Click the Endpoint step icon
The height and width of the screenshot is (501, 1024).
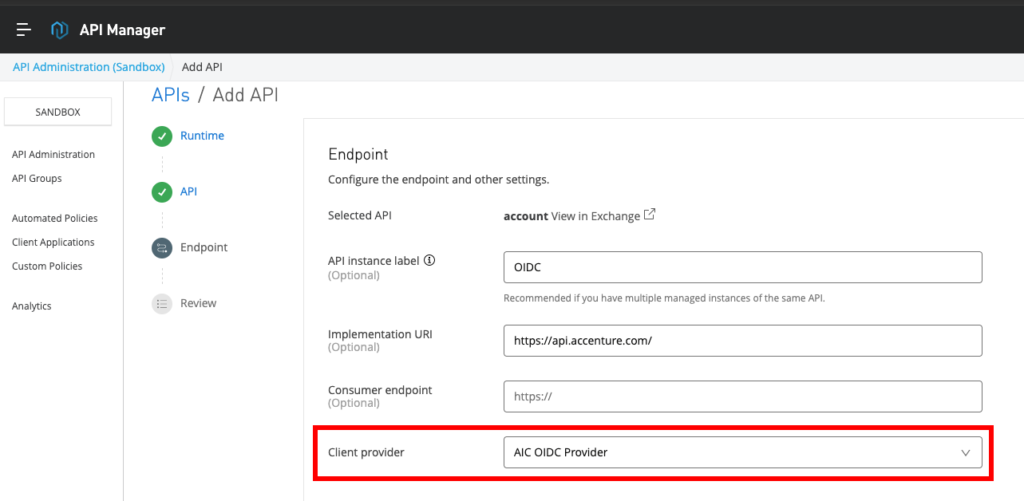pos(162,248)
